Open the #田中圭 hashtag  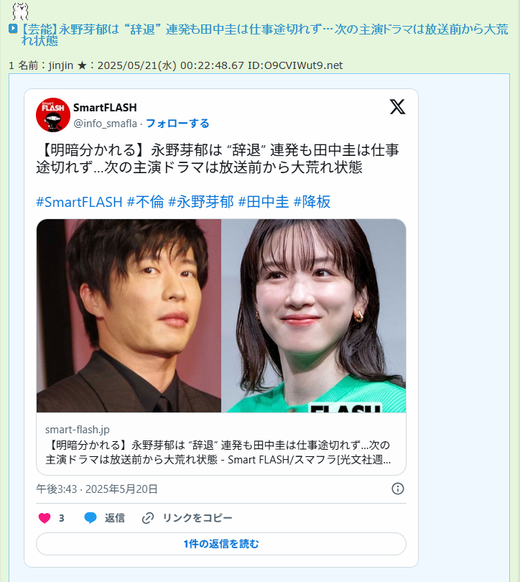(263, 202)
